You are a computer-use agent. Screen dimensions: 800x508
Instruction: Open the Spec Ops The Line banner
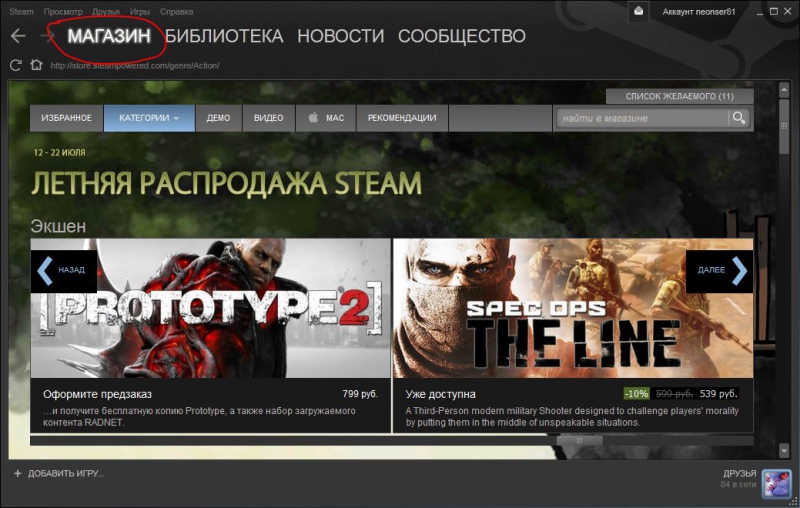click(572, 308)
